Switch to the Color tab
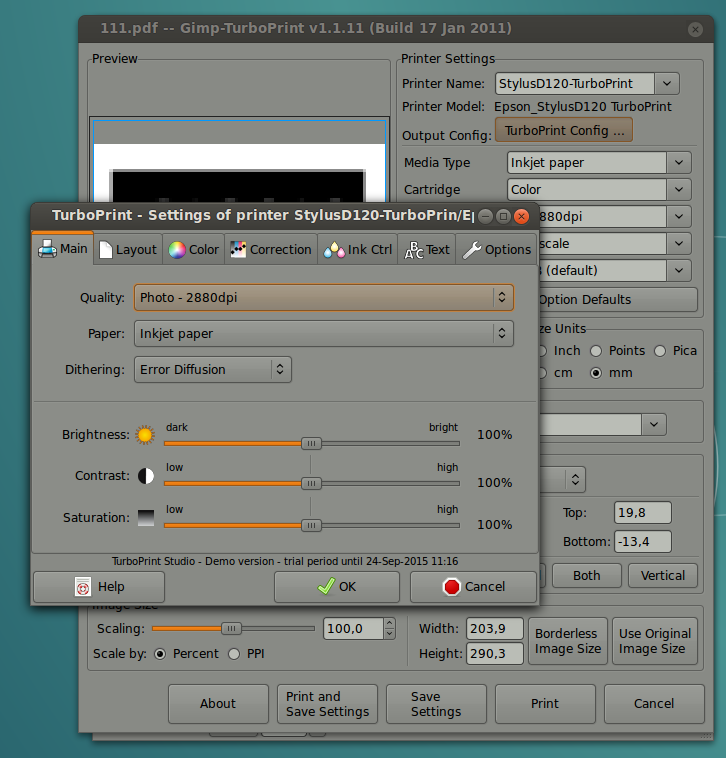This screenshot has width=726, height=758. 194,249
